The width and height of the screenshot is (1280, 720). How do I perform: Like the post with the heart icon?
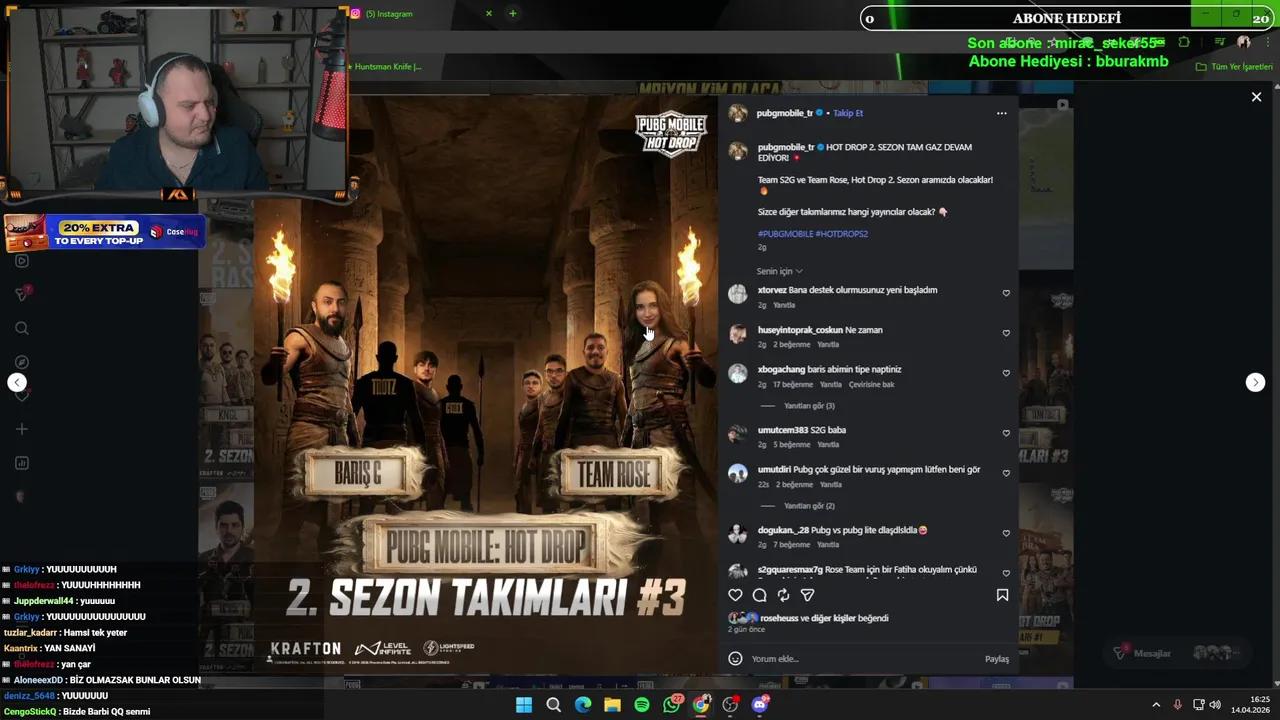pos(735,595)
